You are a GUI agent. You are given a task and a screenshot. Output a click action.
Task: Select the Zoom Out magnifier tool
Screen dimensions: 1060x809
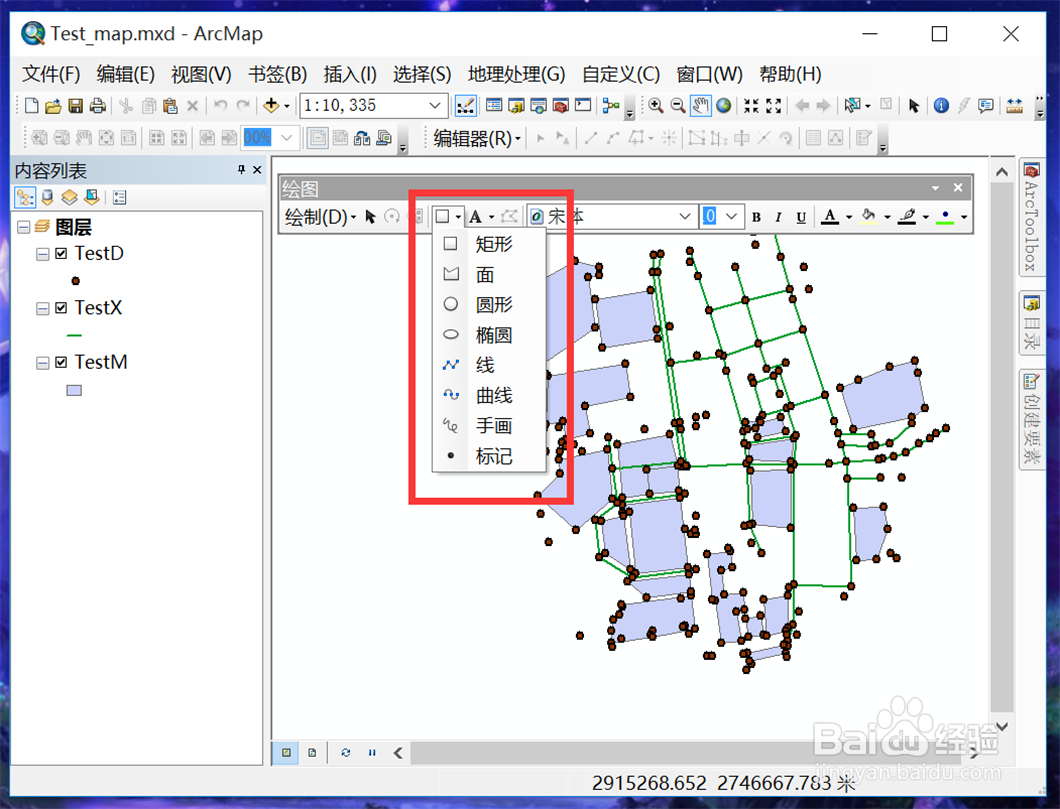(677, 105)
